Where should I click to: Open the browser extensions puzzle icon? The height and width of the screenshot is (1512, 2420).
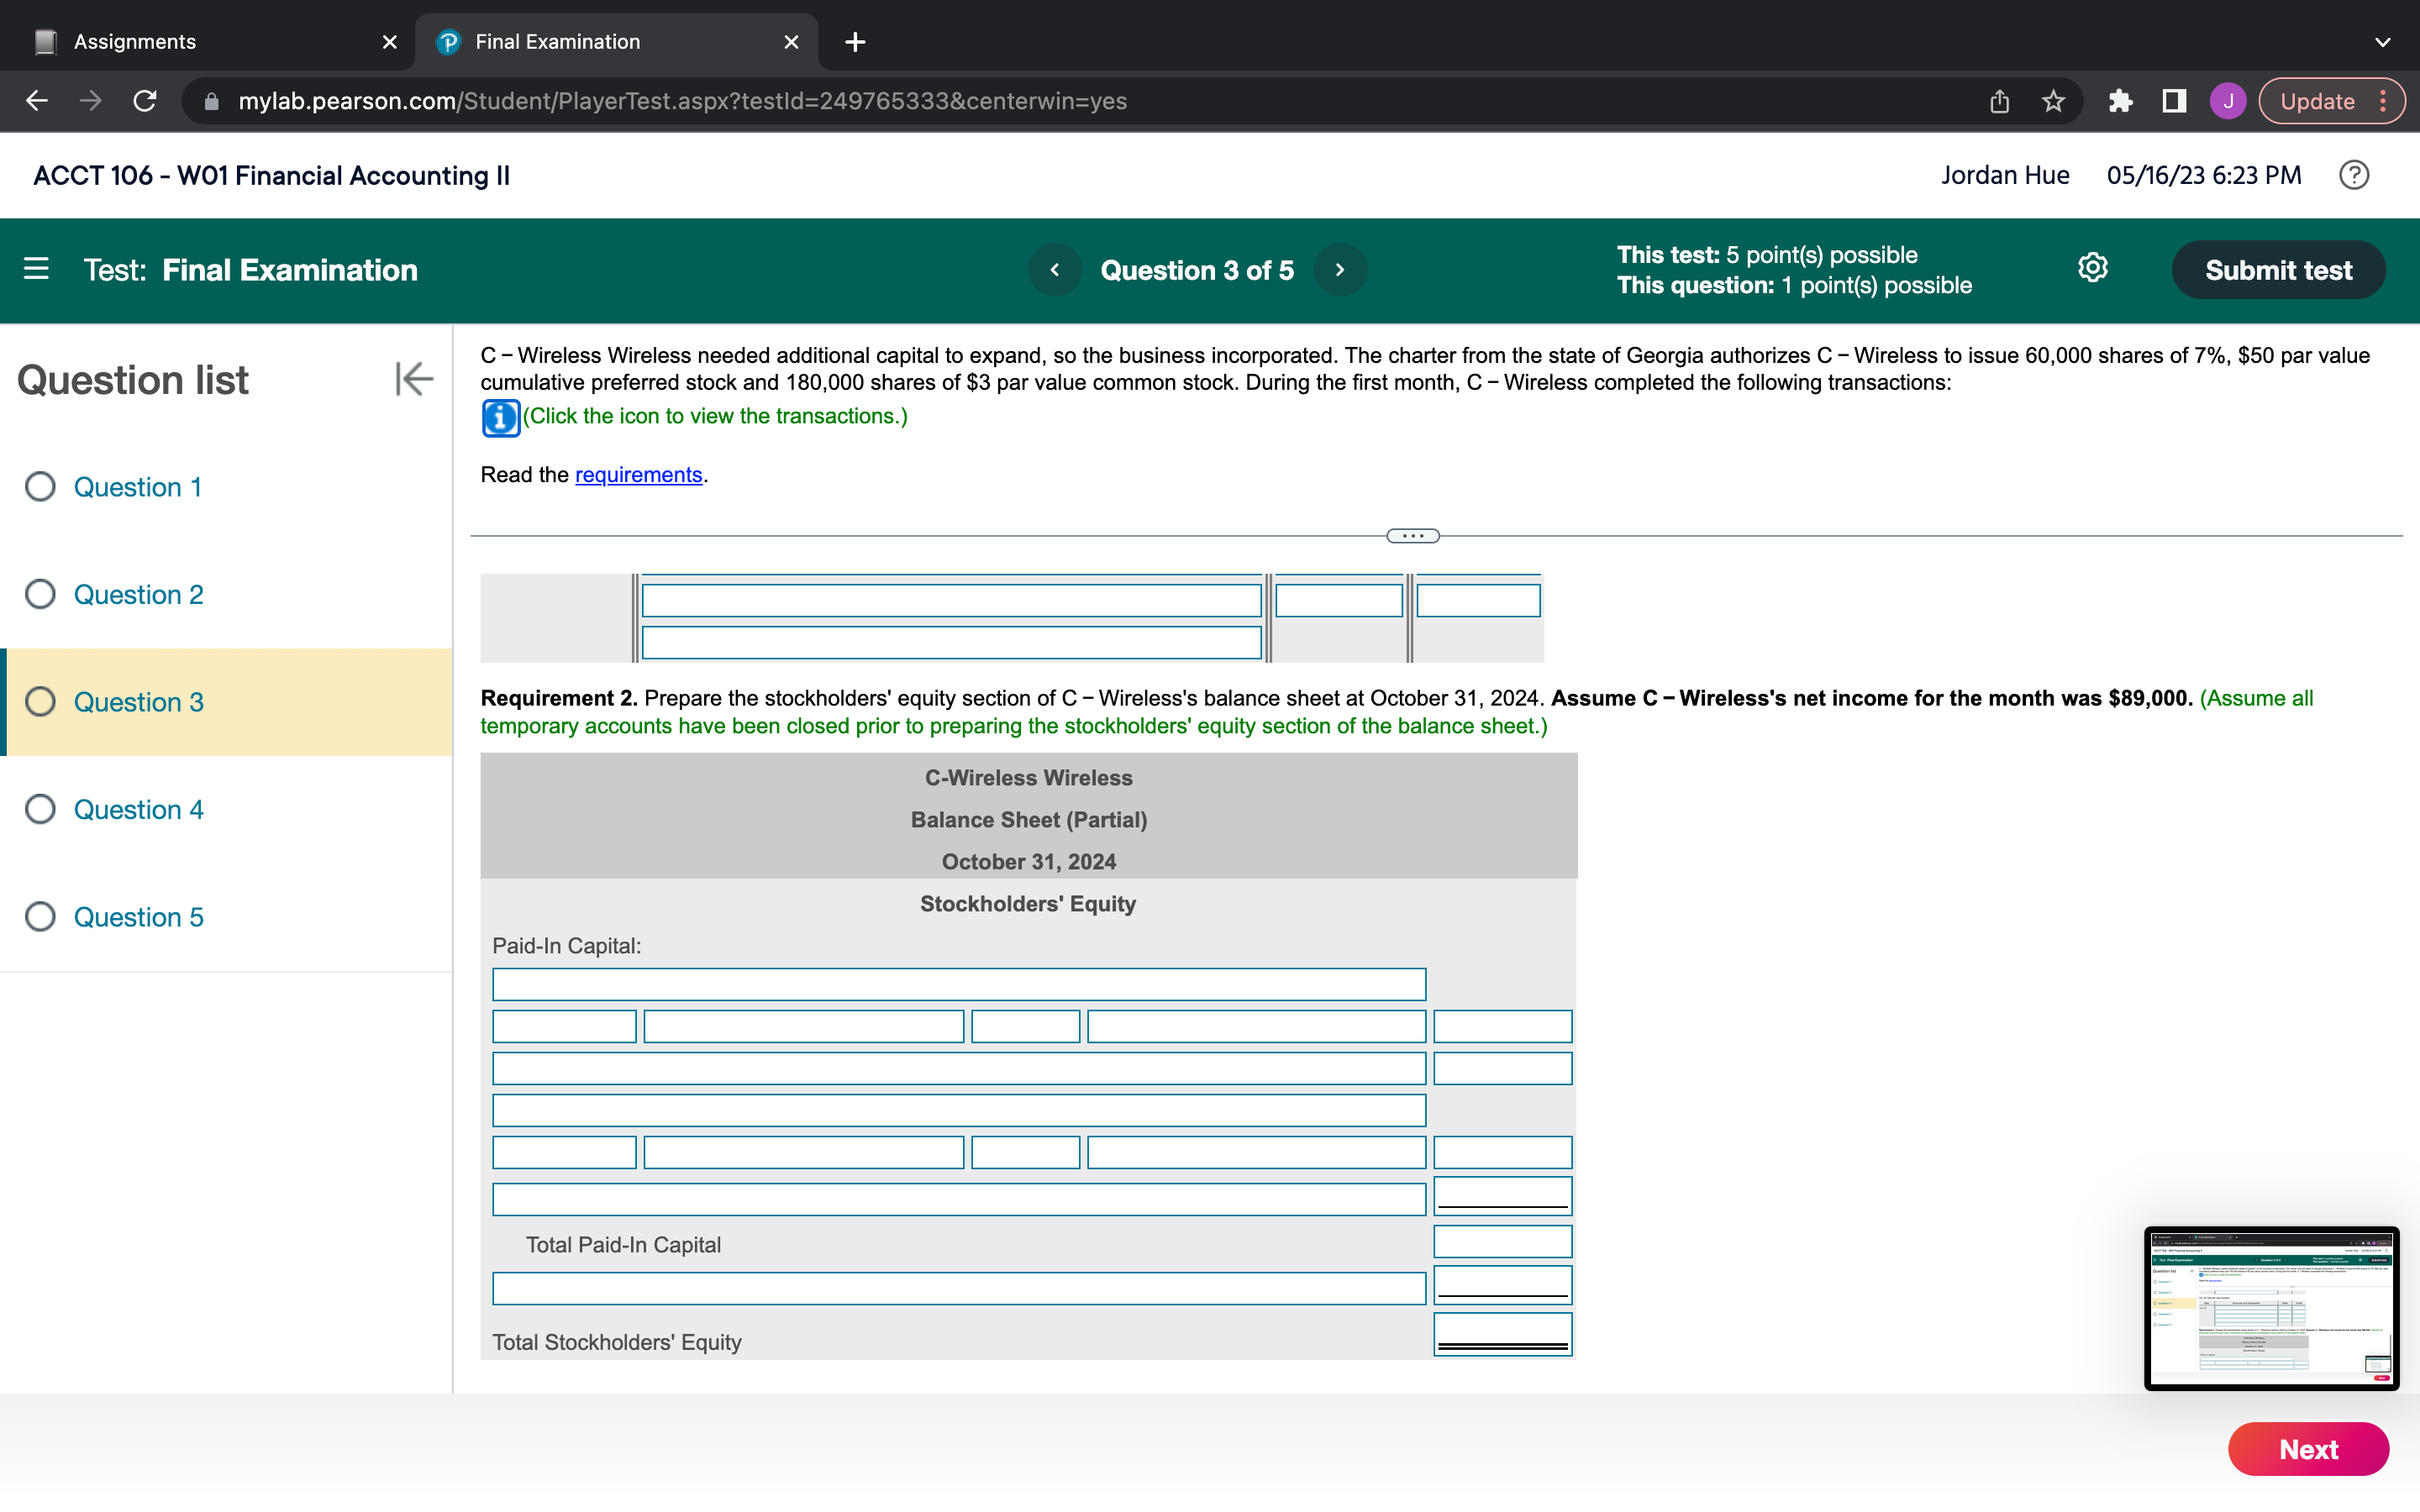[2120, 101]
